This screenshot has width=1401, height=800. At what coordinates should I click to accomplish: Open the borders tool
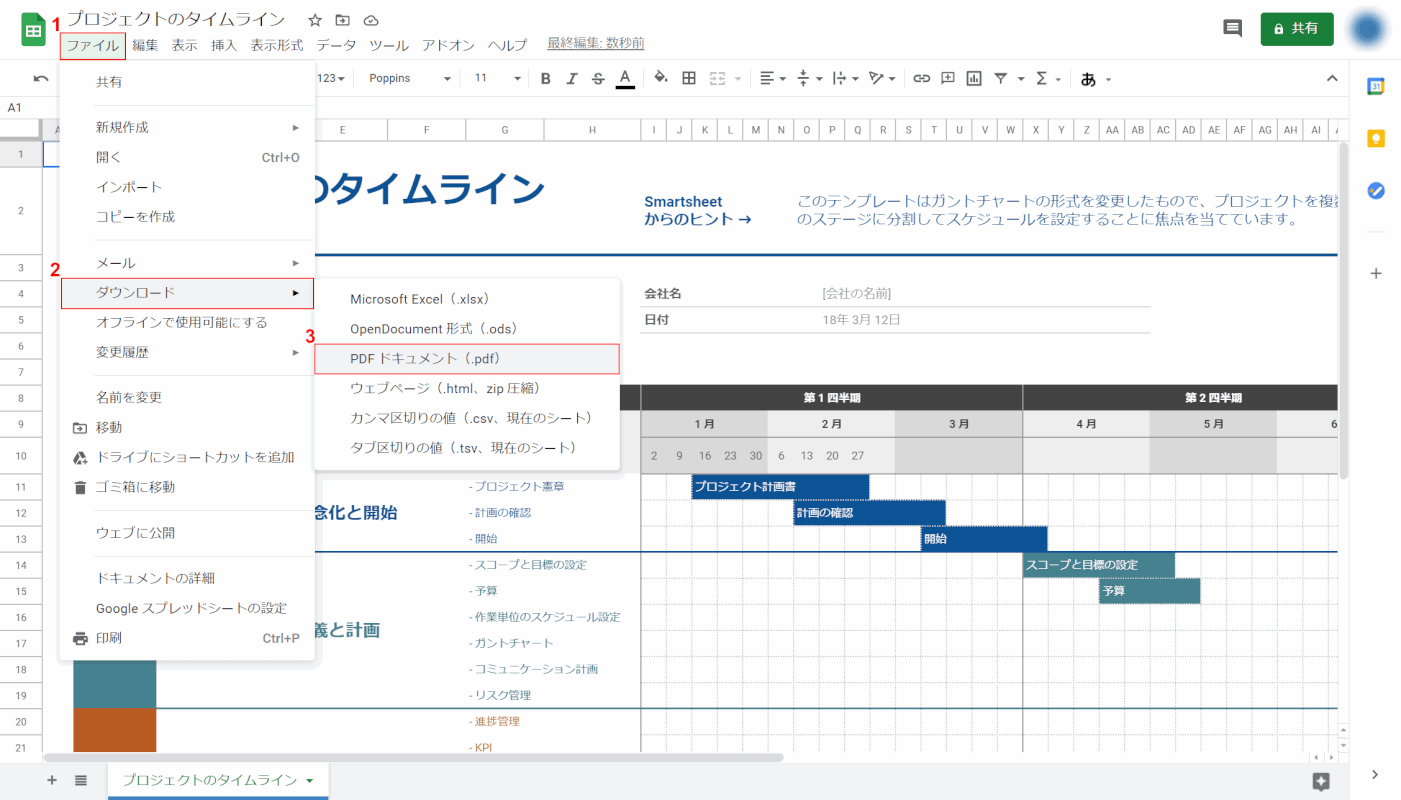(x=689, y=79)
